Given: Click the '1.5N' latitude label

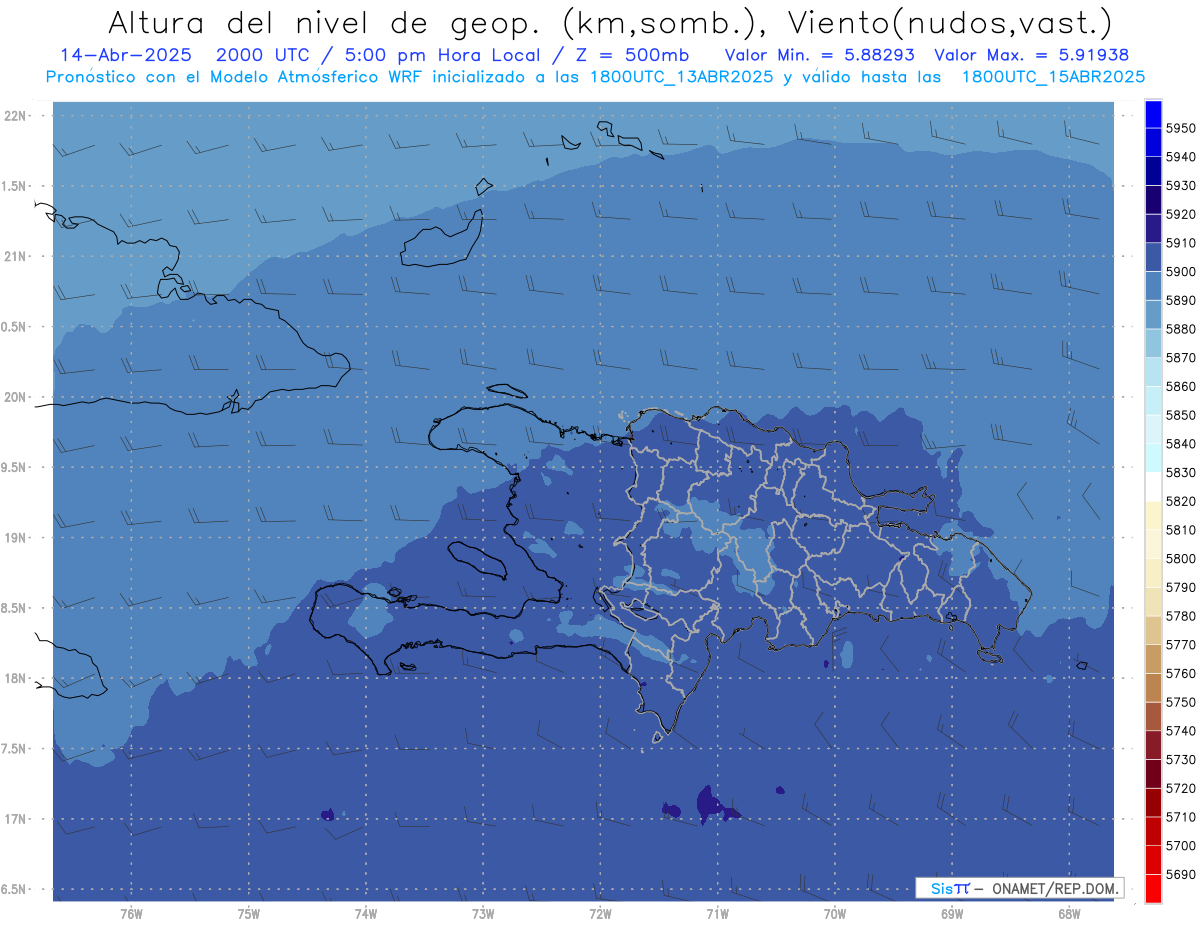Looking at the screenshot, I should [x=14, y=186].
